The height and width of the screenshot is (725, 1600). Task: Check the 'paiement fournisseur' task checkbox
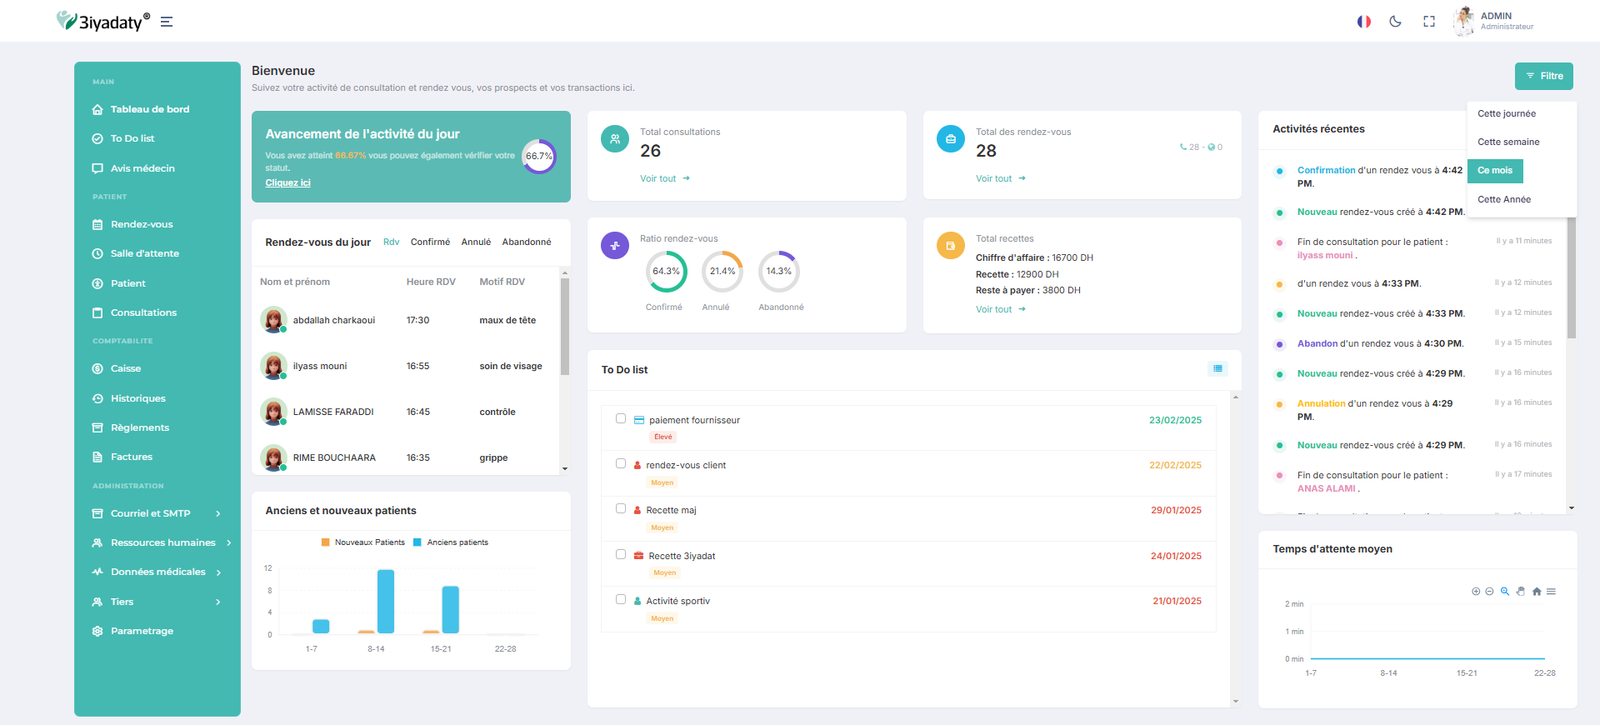coord(621,419)
